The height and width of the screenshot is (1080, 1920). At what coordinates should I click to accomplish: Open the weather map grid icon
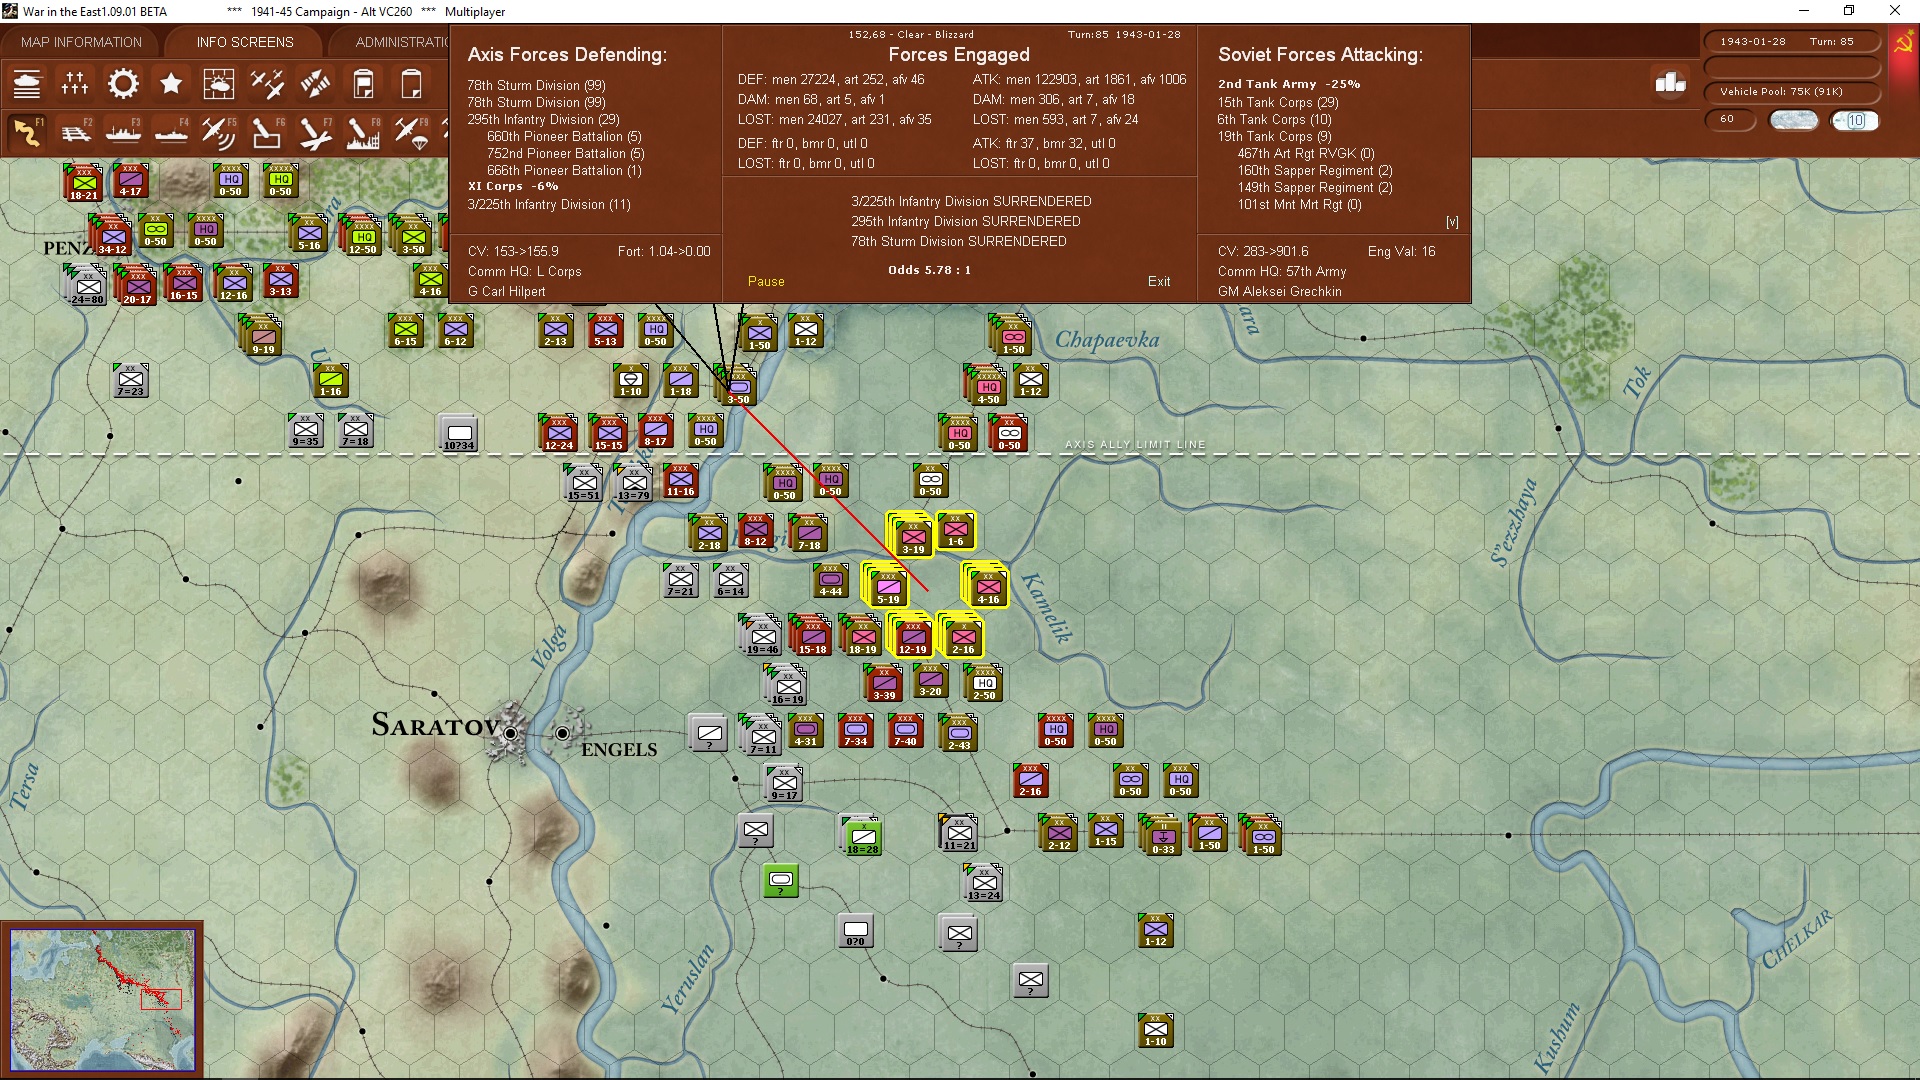218,84
